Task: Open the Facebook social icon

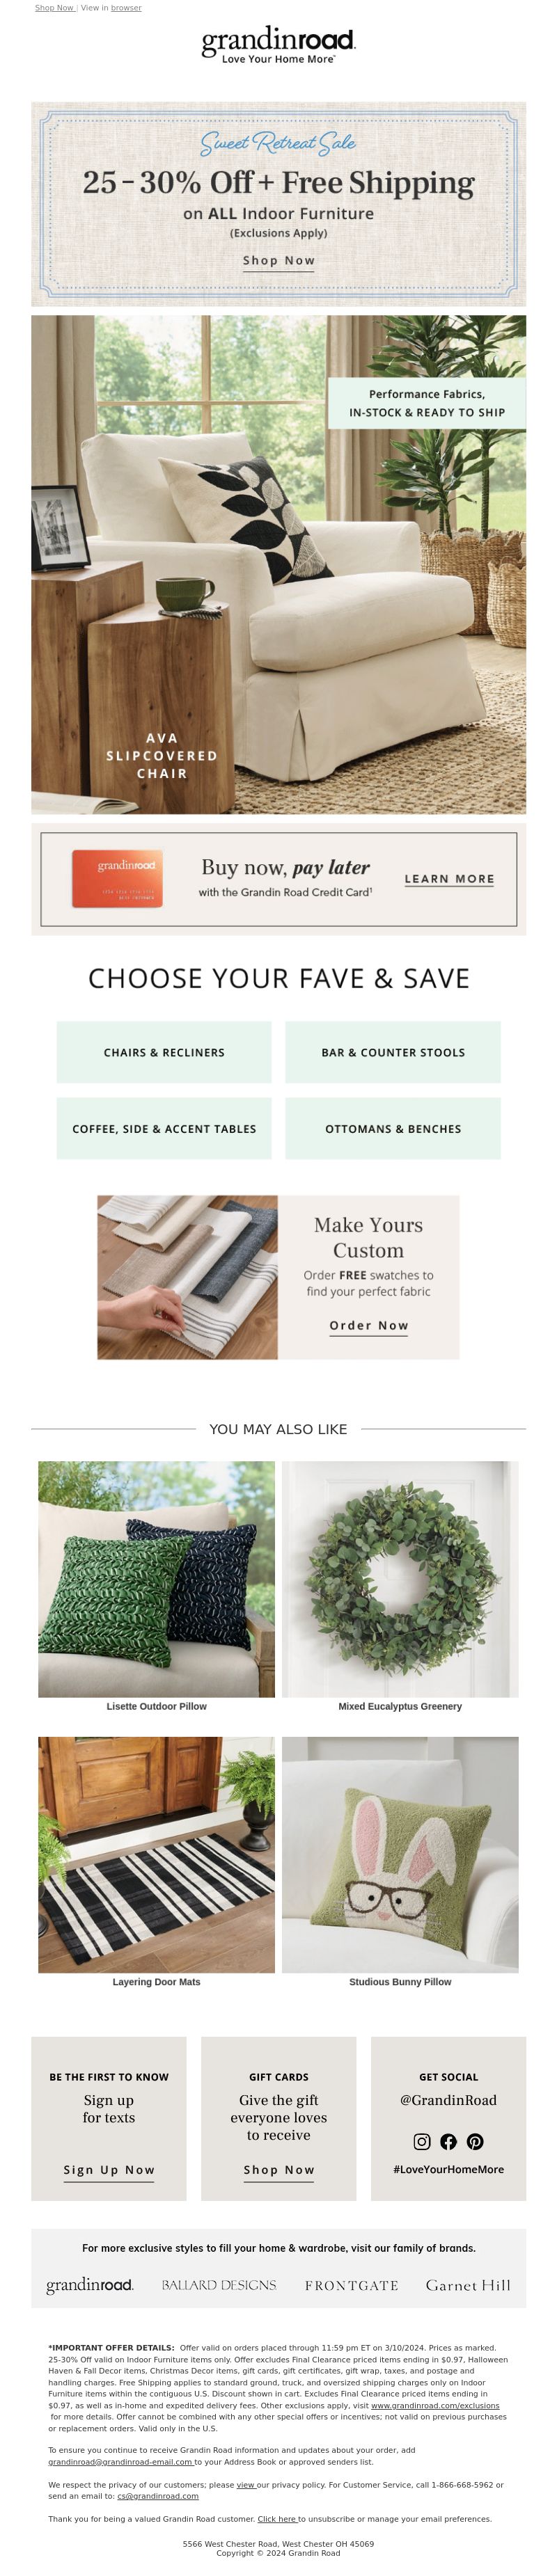Action: [448, 2141]
